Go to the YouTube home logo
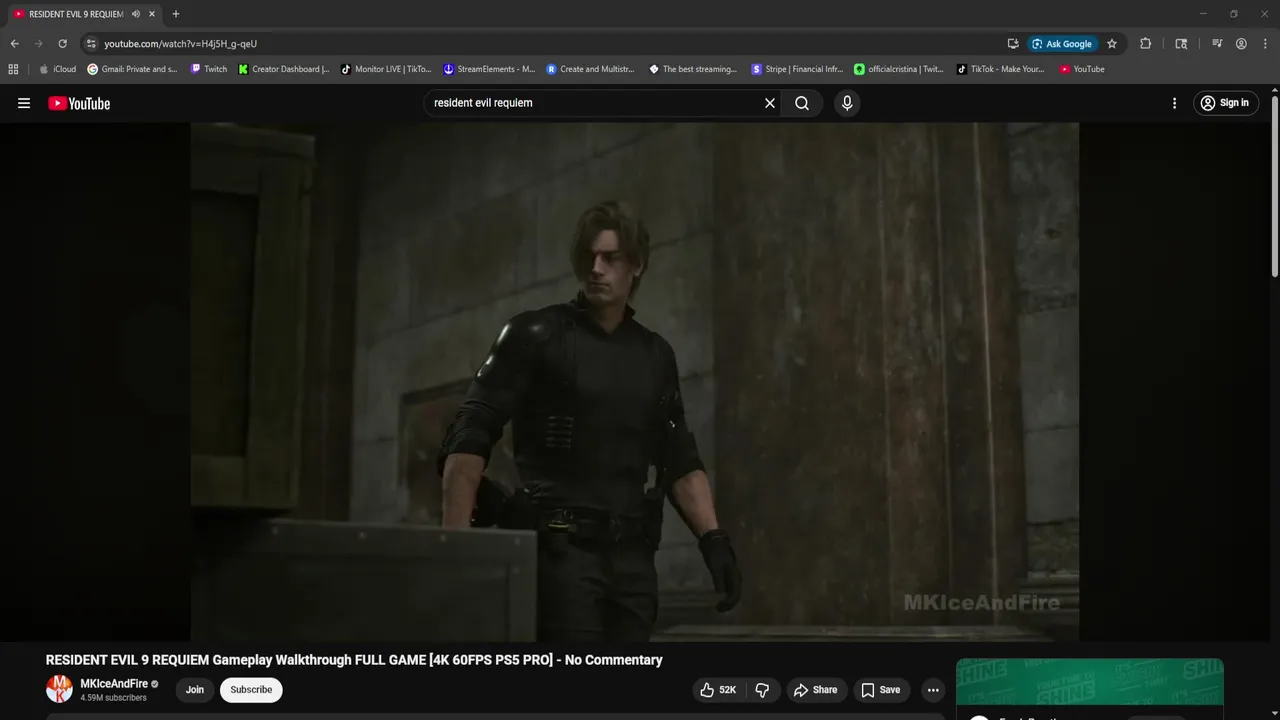Image resolution: width=1280 pixels, height=720 pixels. pyautogui.click(x=79, y=103)
